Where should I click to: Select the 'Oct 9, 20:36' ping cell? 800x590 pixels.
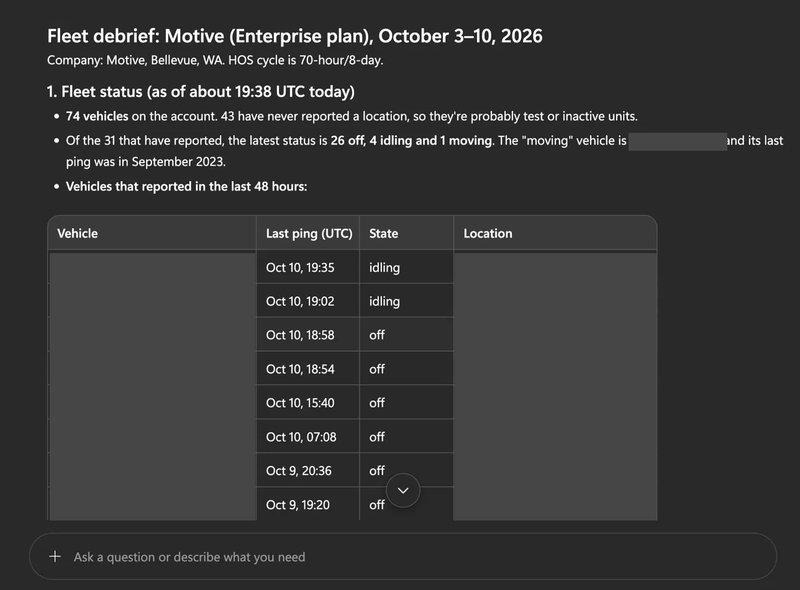click(308, 471)
